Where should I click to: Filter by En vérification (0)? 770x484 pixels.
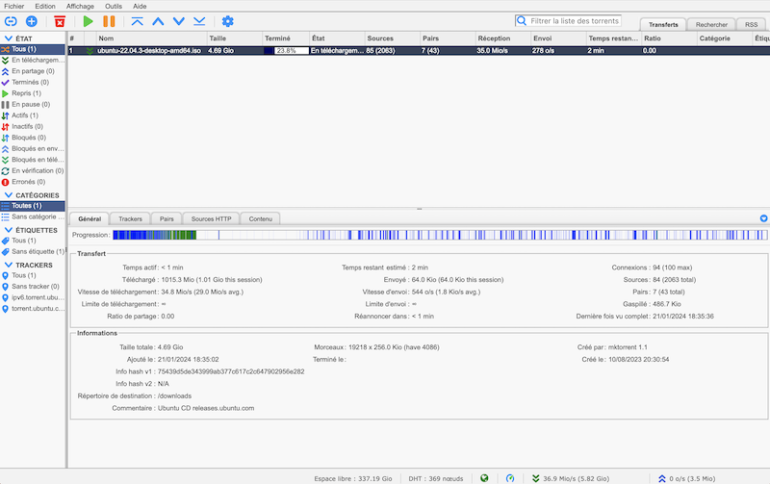pyautogui.click(x=32, y=170)
